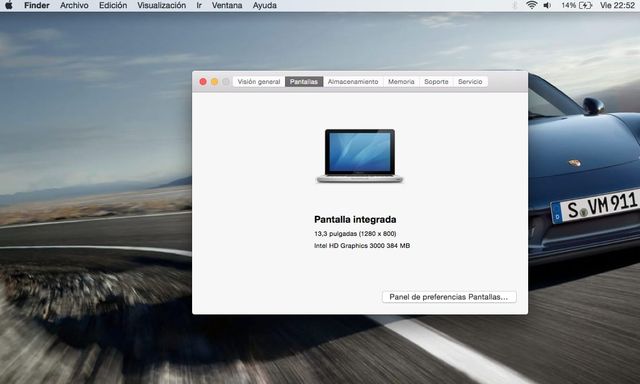Click the Pantalla integrada heading
This screenshot has height=384, width=640.
pos(355,220)
